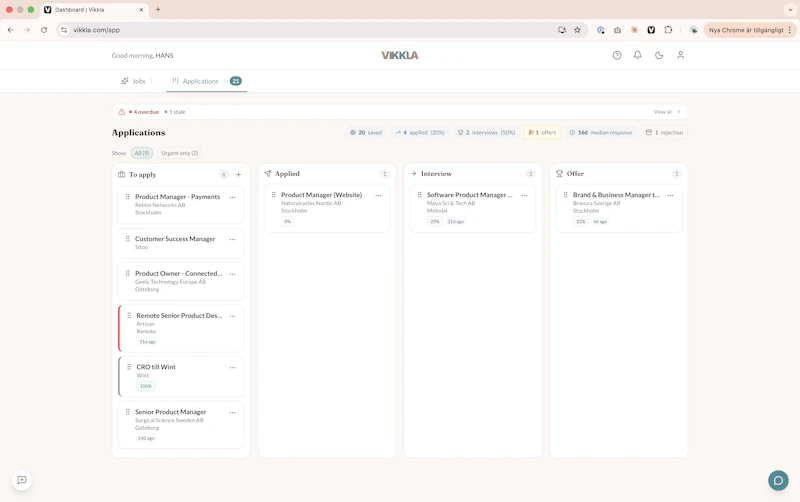800x502 pixels.
Task: Open Vikkla extension icon in toolbar
Action: [651, 30]
